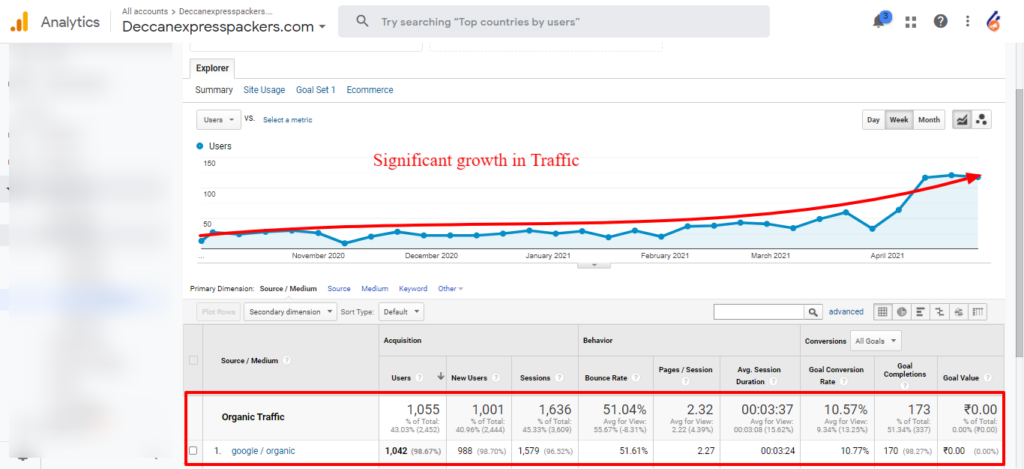Open the Deccanexpresspackers.com account selector

(x=224, y=27)
